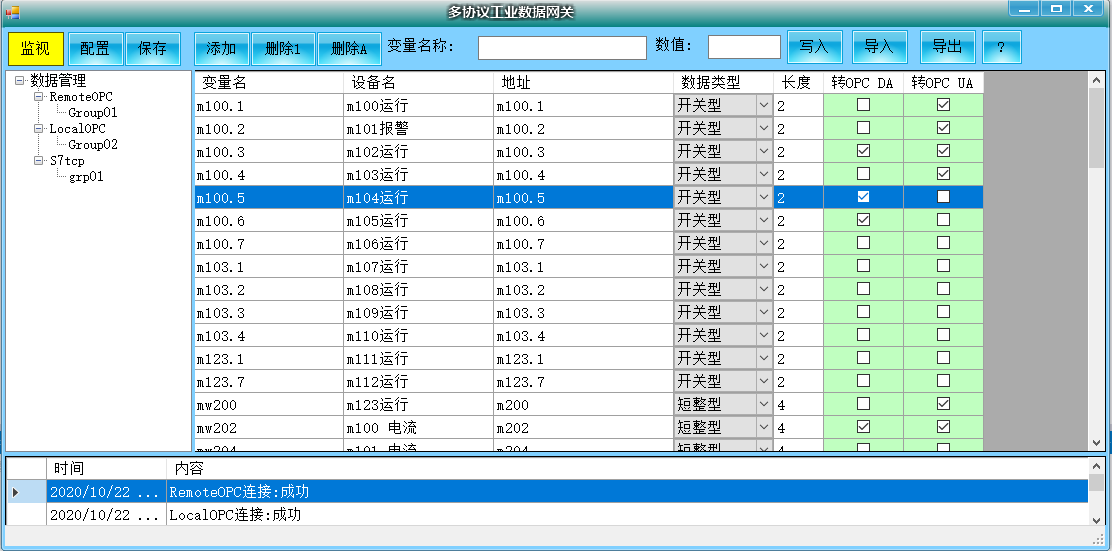
Task: Open data type dropdown for m100.3
Action: pos(764,152)
